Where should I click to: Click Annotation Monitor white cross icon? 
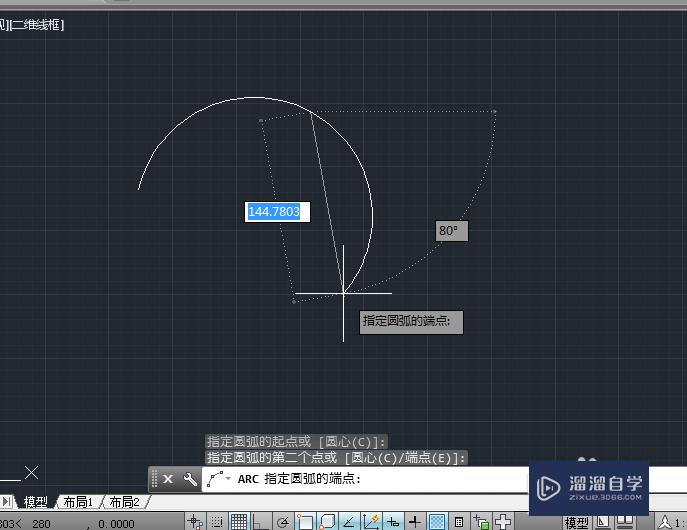point(503,522)
